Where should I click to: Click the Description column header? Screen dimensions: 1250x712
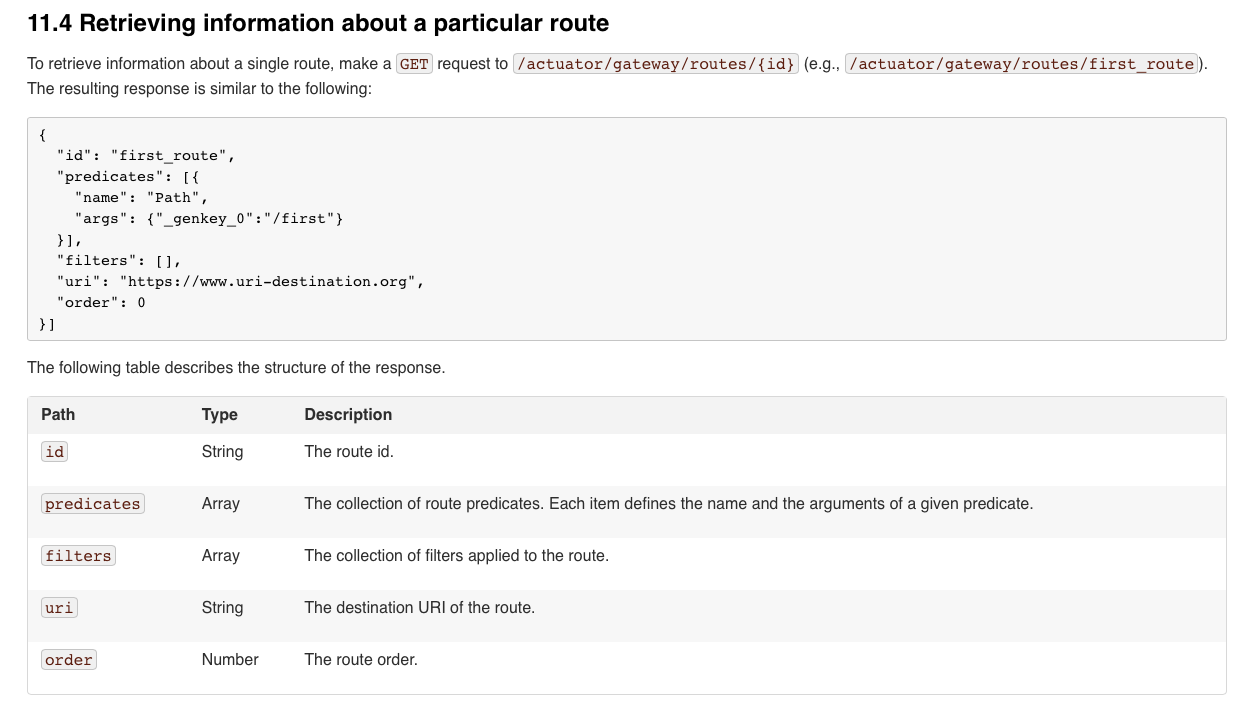pos(348,414)
